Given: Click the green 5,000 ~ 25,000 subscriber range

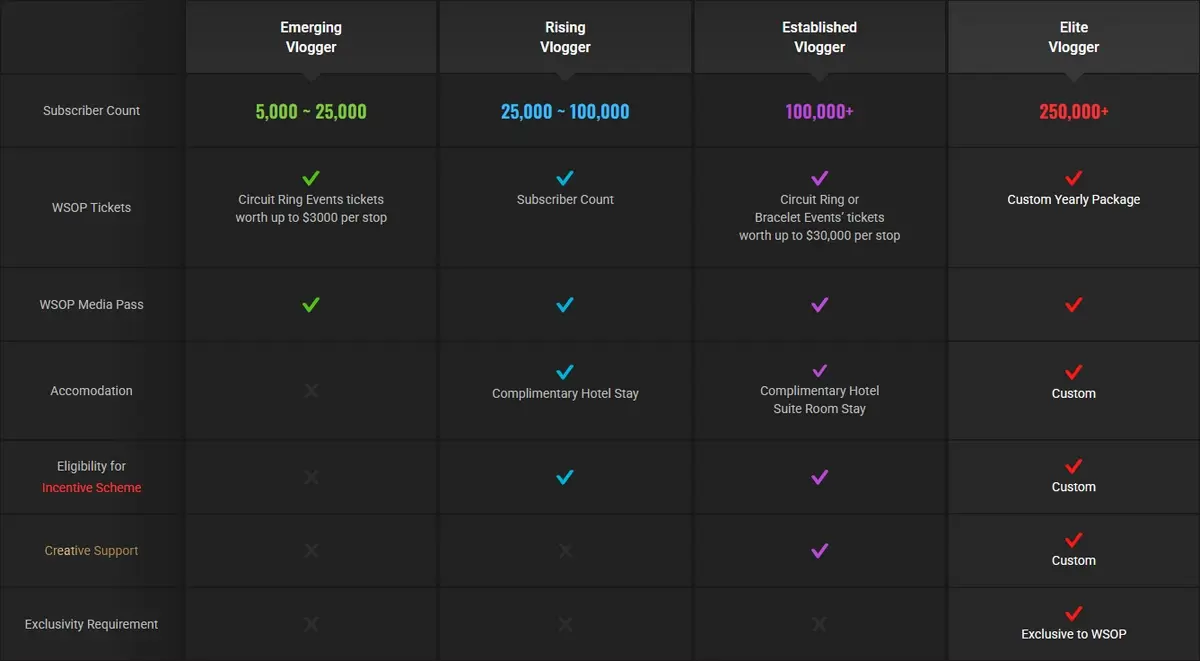Looking at the screenshot, I should (x=311, y=111).
